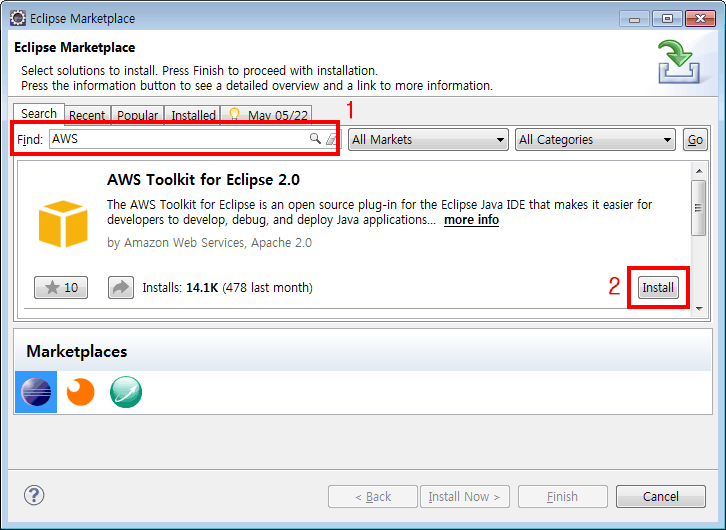Open help with the question mark icon
The height and width of the screenshot is (530, 726).
click(34, 496)
